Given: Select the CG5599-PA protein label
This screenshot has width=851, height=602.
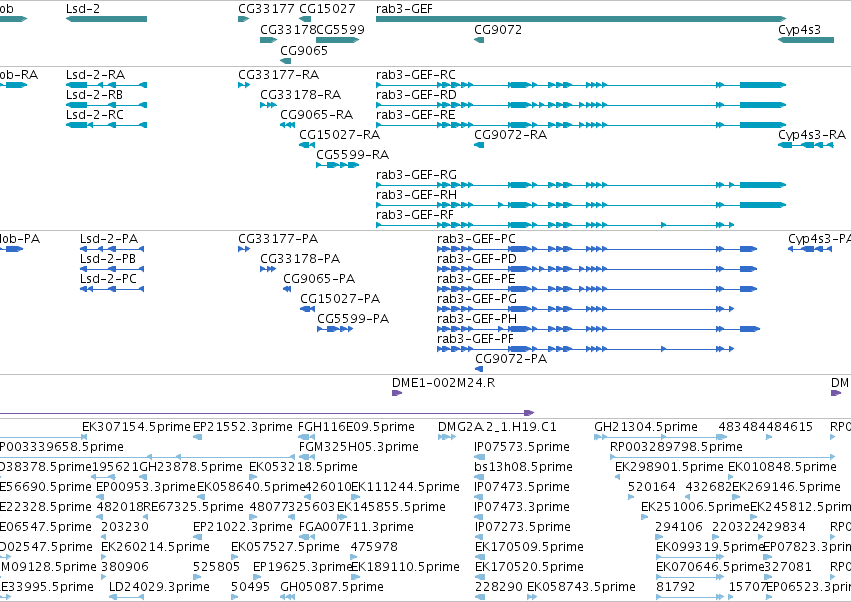Looking at the screenshot, I should pyautogui.click(x=353, y=318).
